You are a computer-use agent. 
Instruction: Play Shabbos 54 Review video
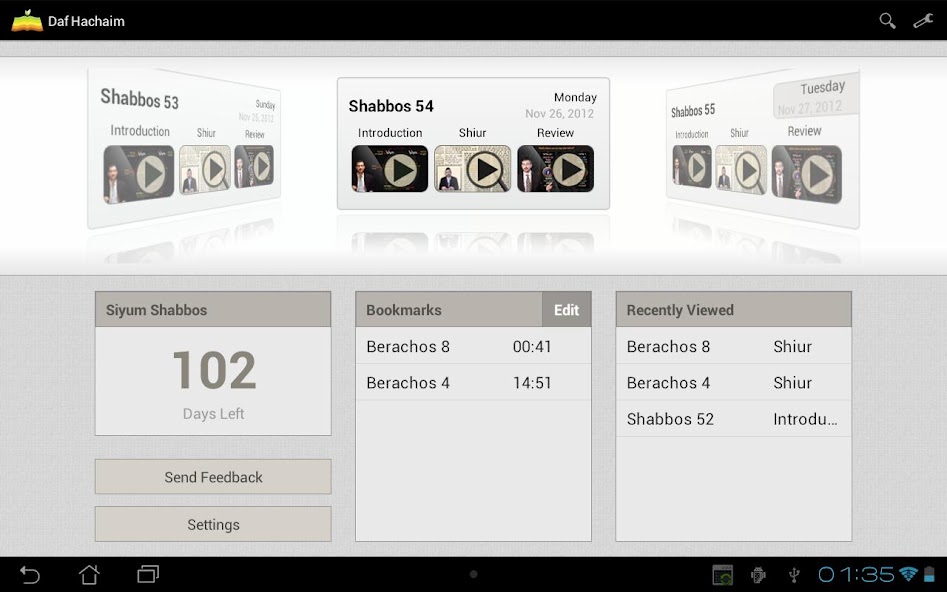[x=555, y=169]
